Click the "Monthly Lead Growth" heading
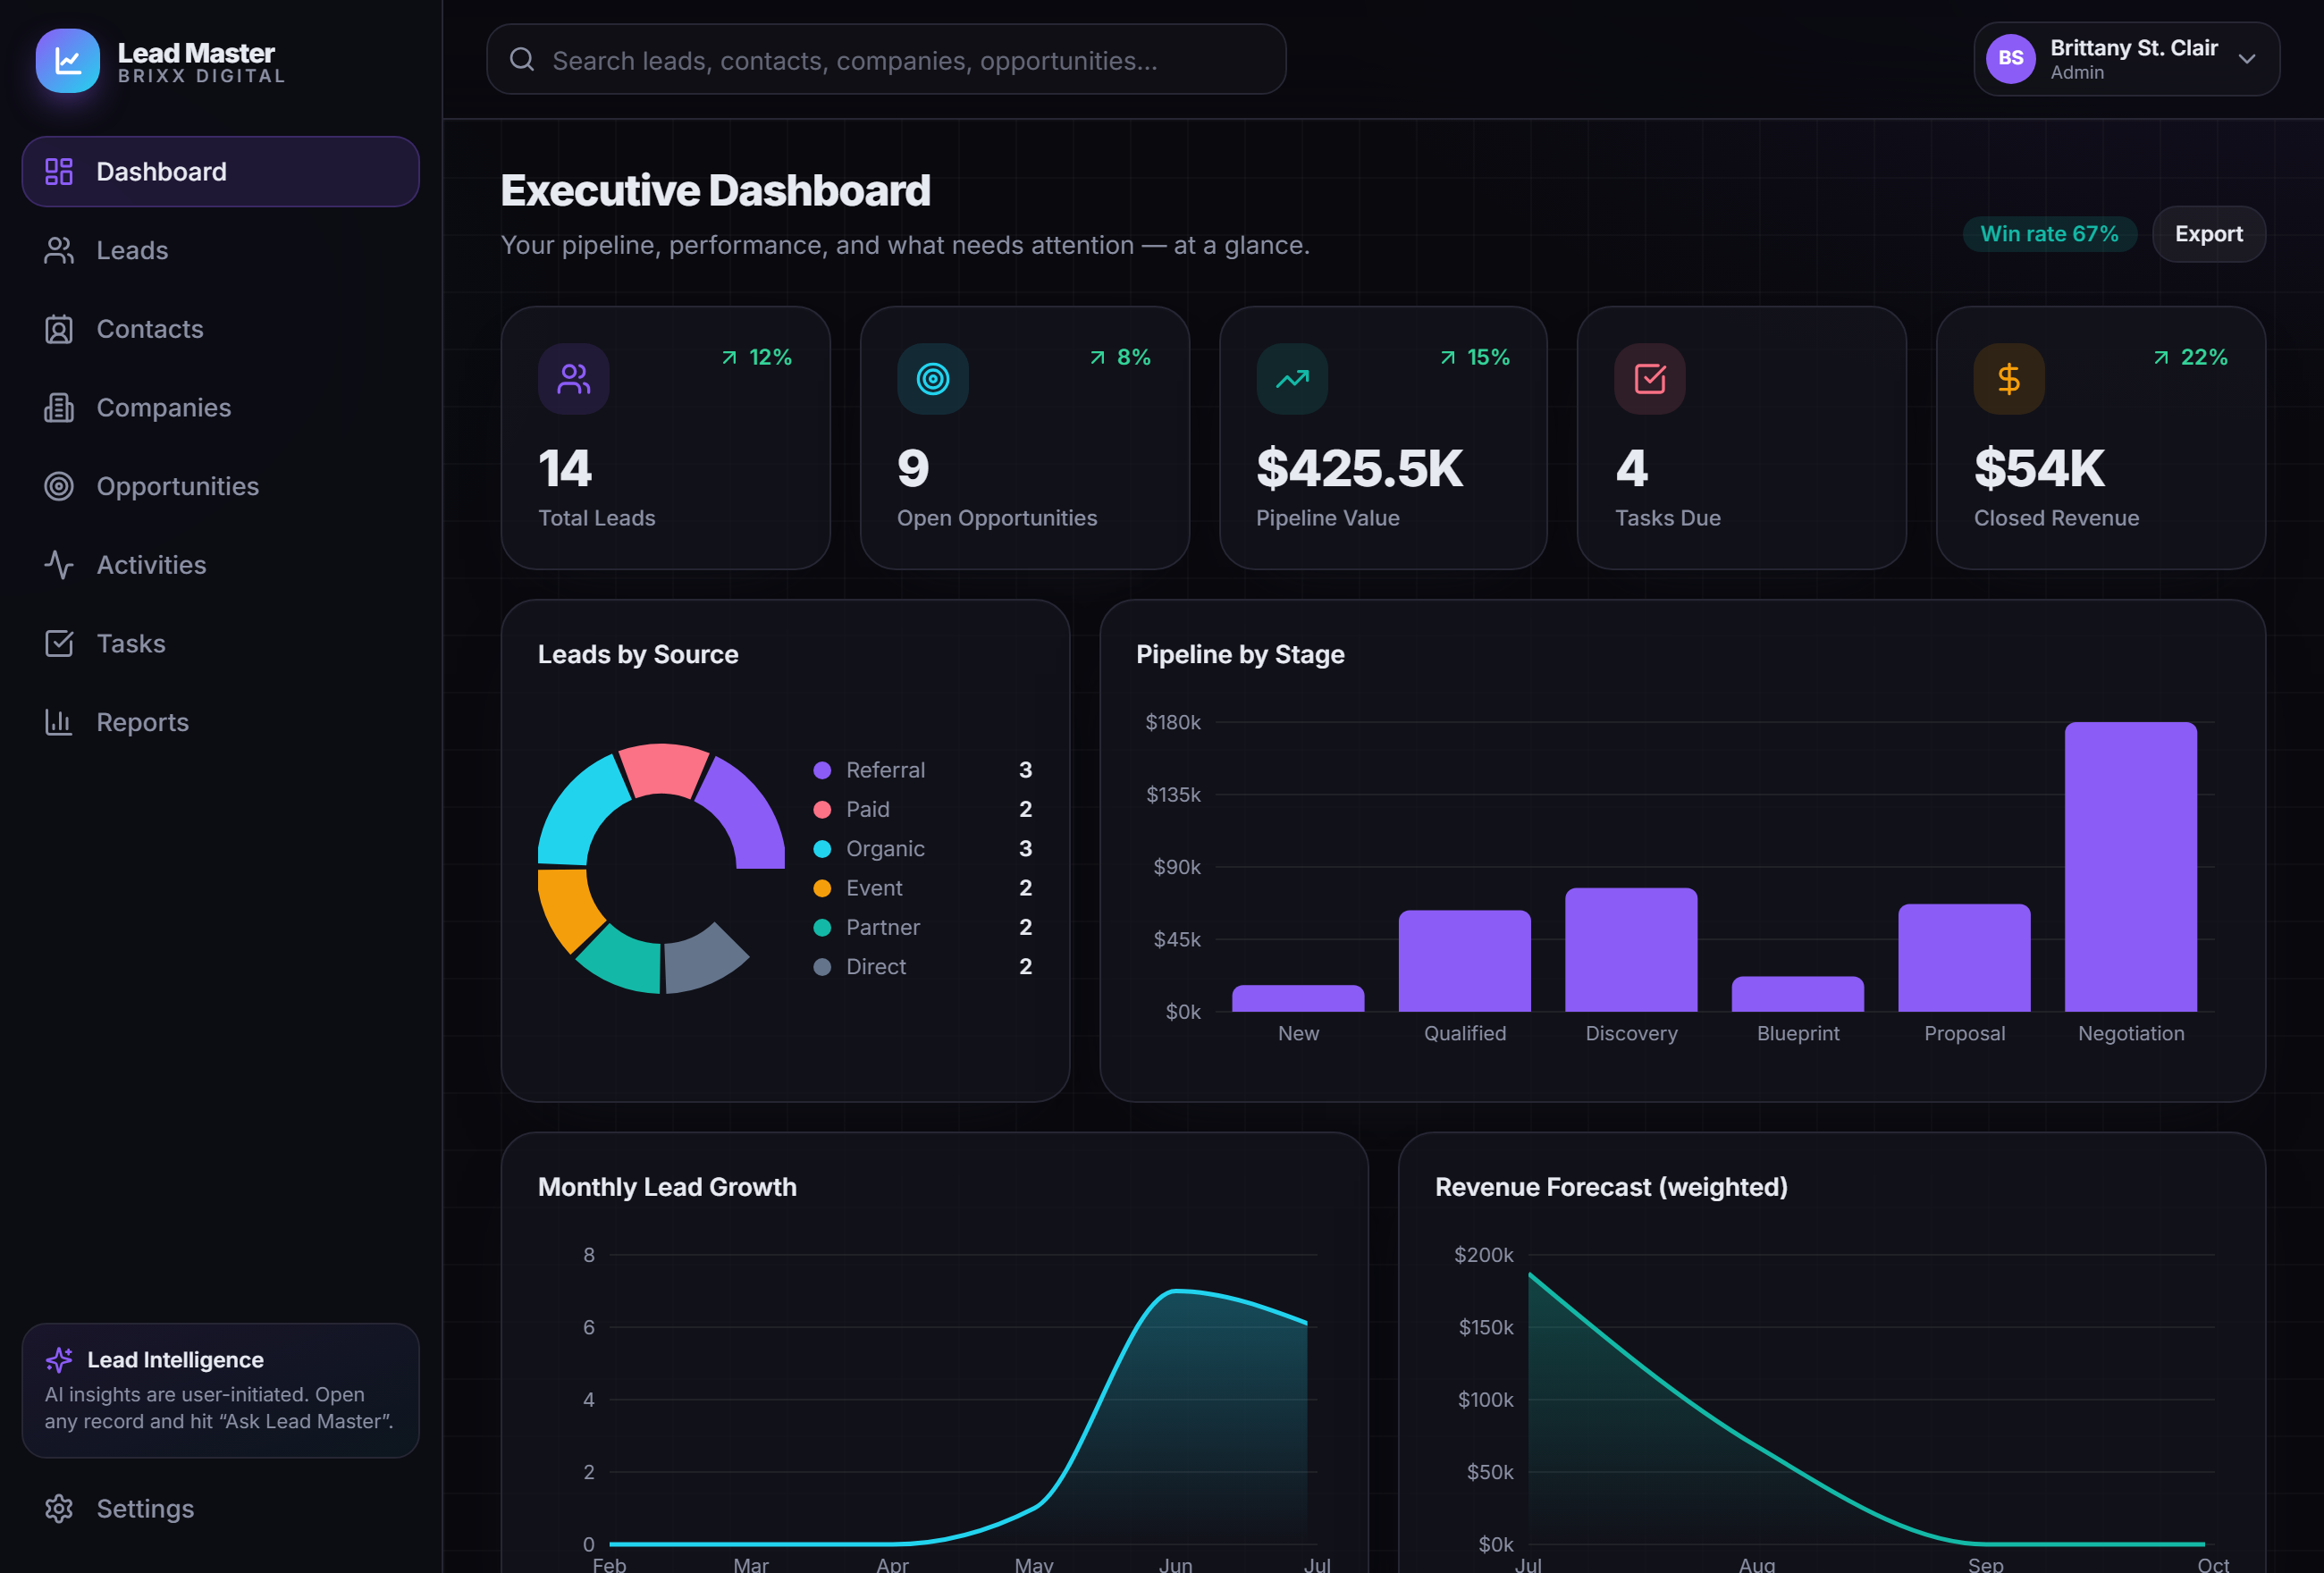 [x=667, y=1187]
